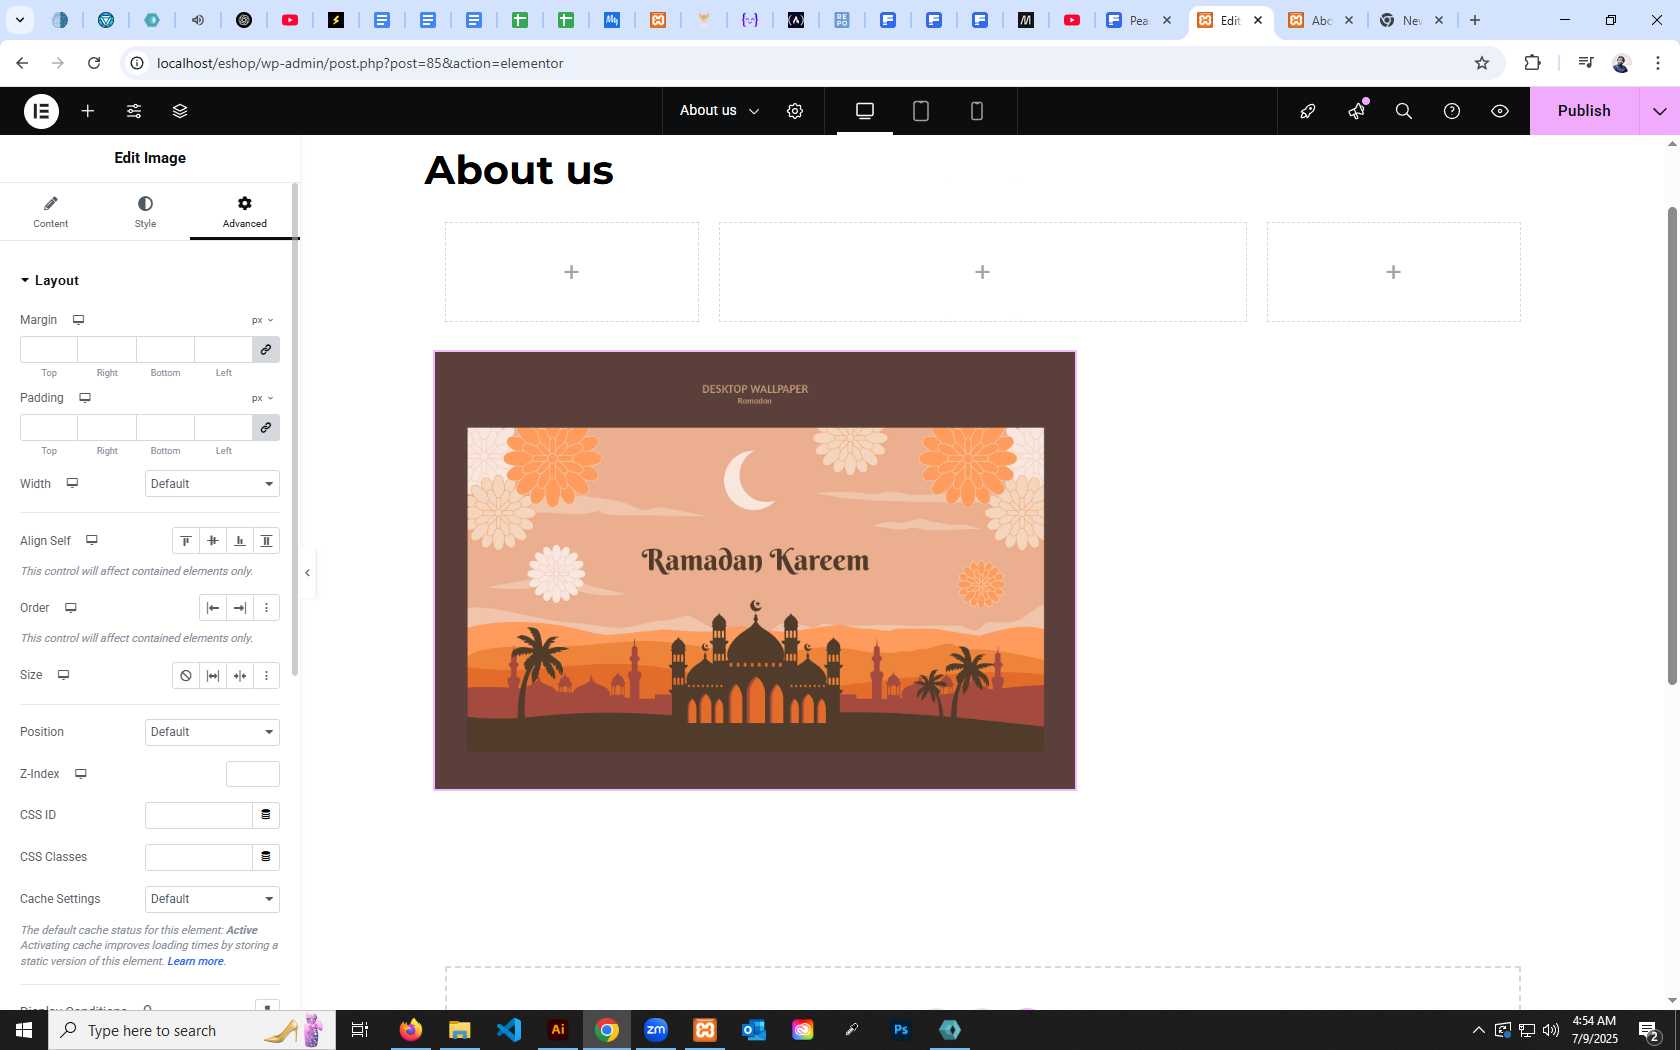Screen dimensions: 1680x1050
Task: Add widget to middle empty column
Action: pos(982,272)
